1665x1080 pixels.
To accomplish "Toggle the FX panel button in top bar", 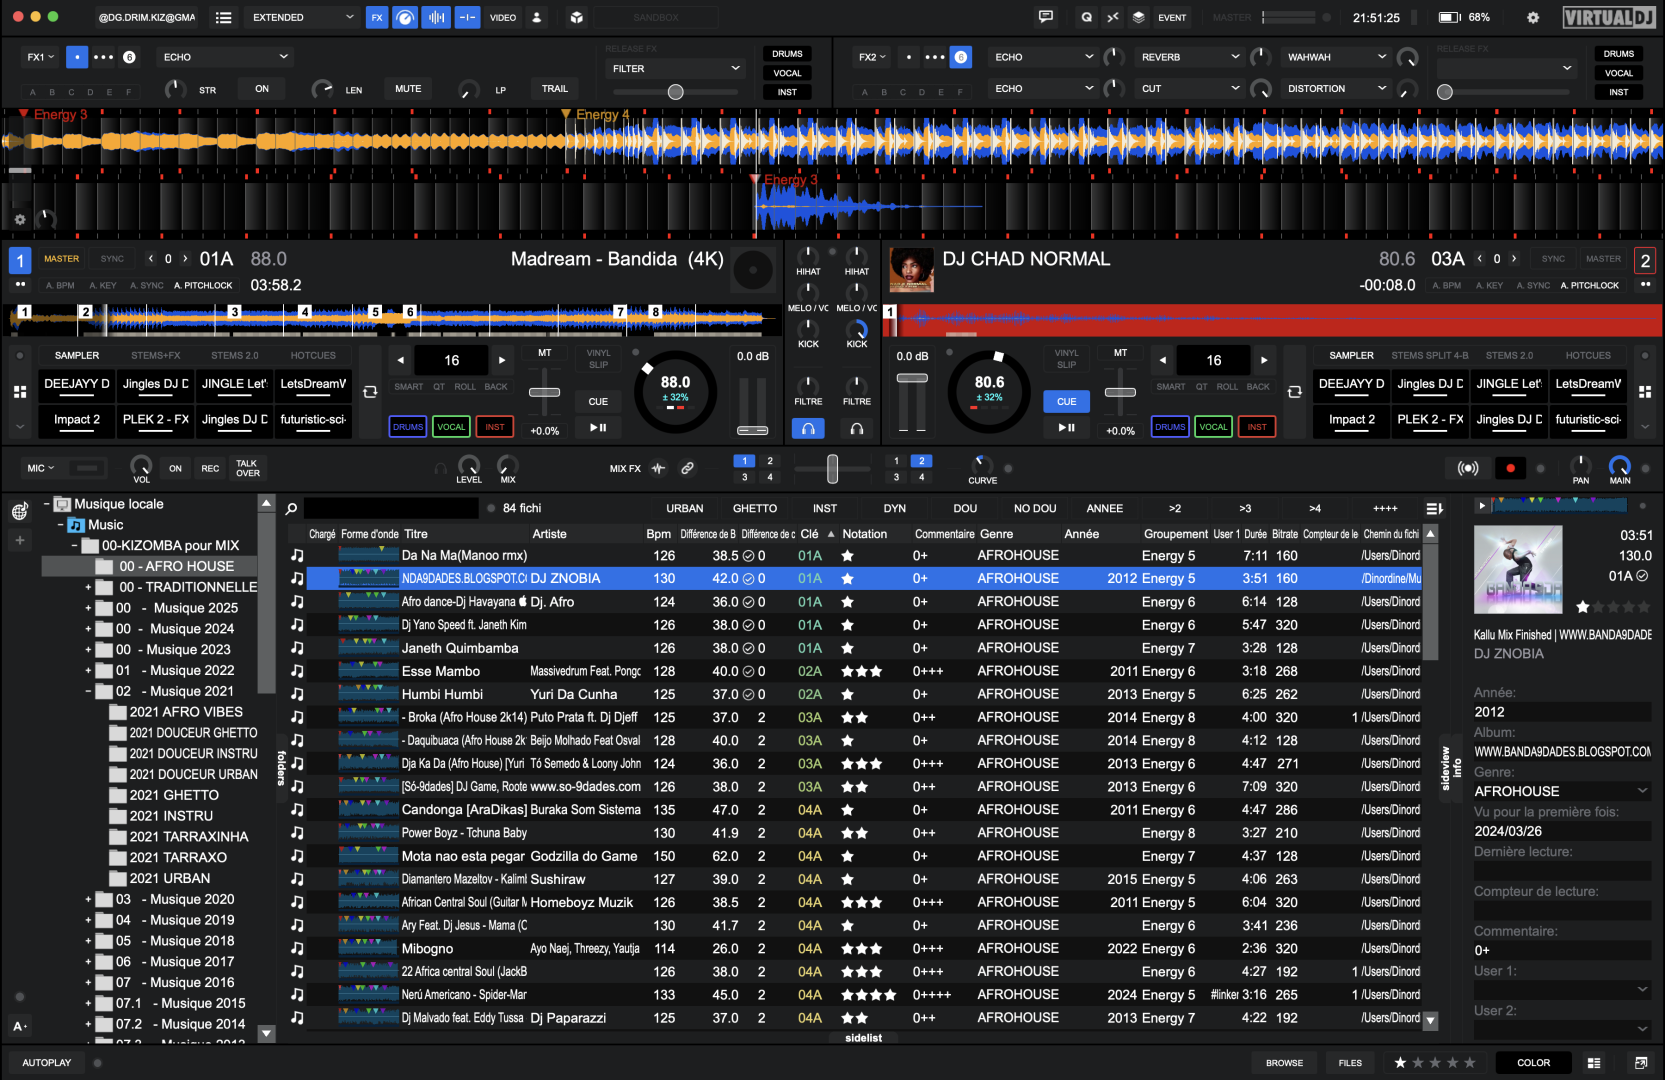I will [x=377, y=17].
